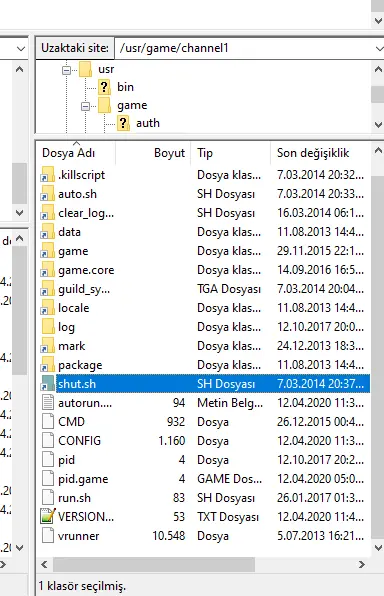Click the file list scroll down arrow
This screenshot has height=596, width=384.
378,547
